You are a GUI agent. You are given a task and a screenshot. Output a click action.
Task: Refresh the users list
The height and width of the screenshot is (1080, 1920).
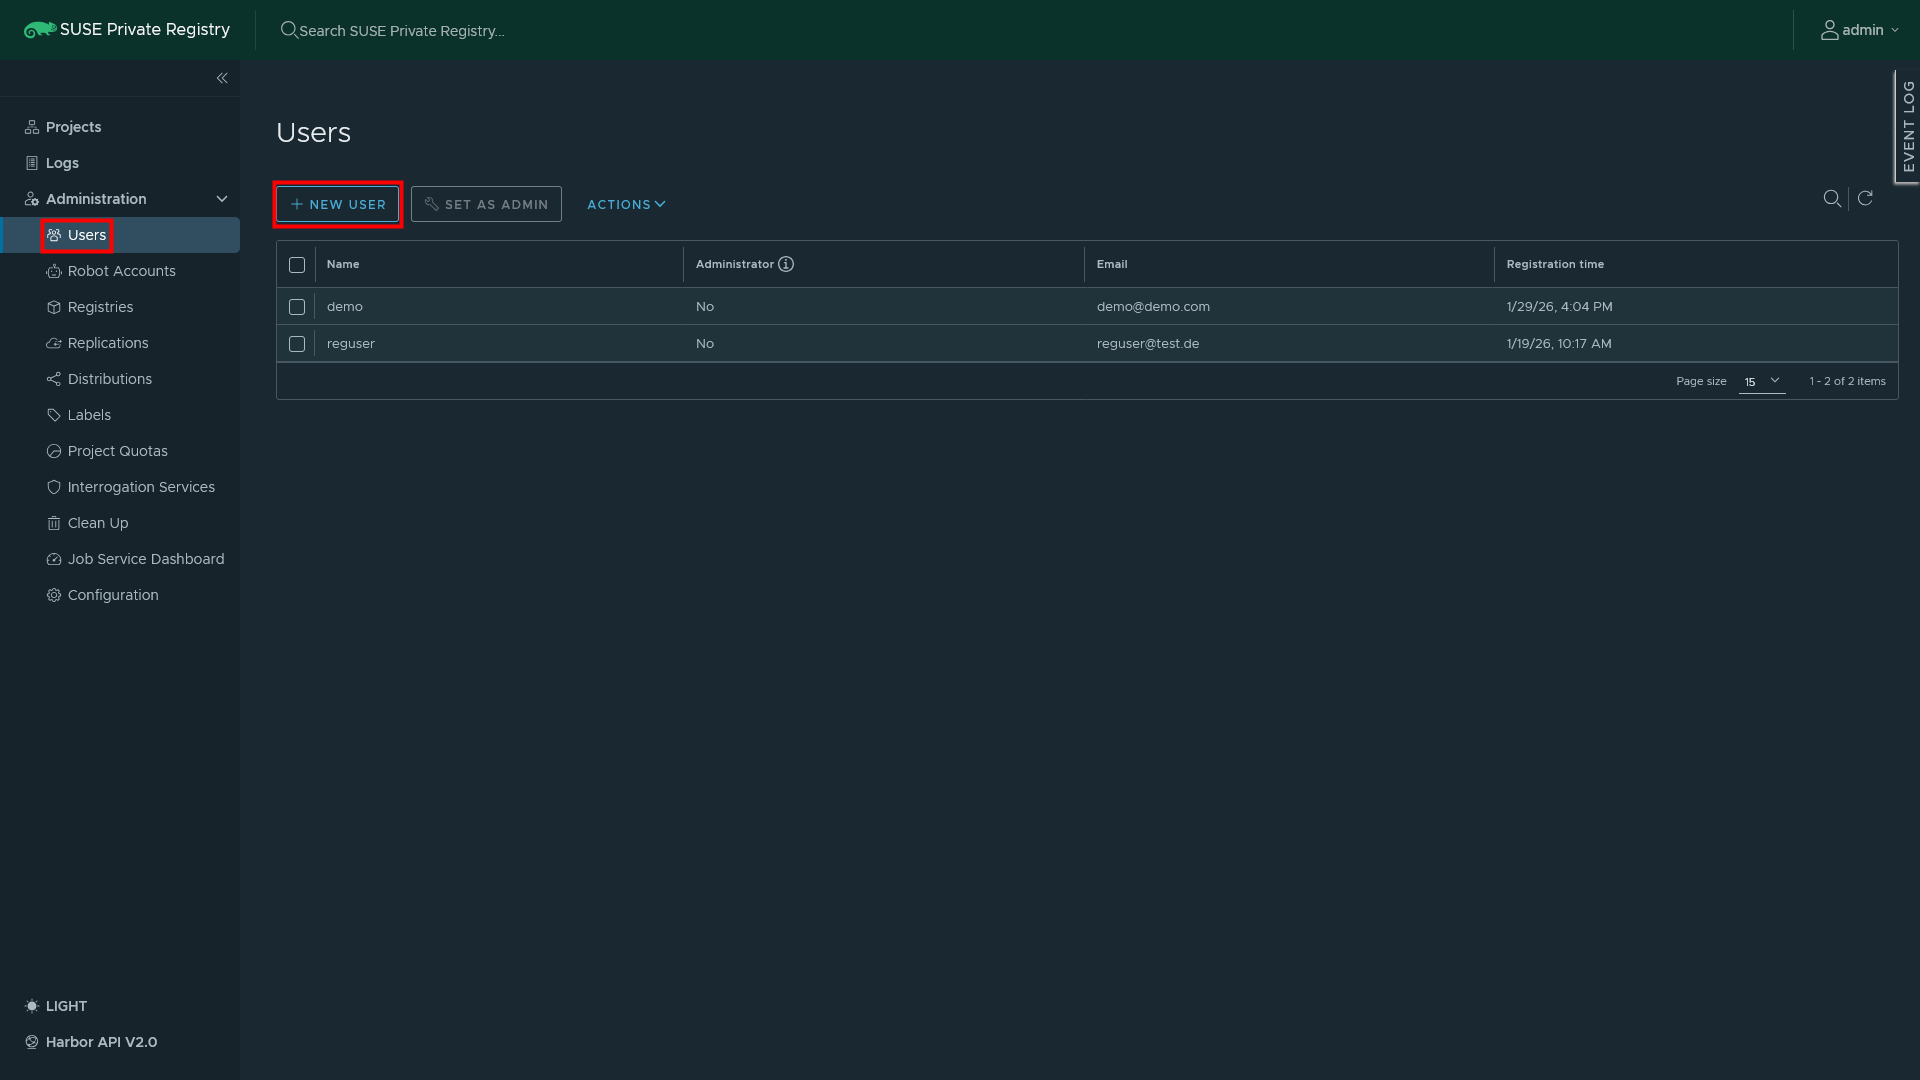(1865, 198)
